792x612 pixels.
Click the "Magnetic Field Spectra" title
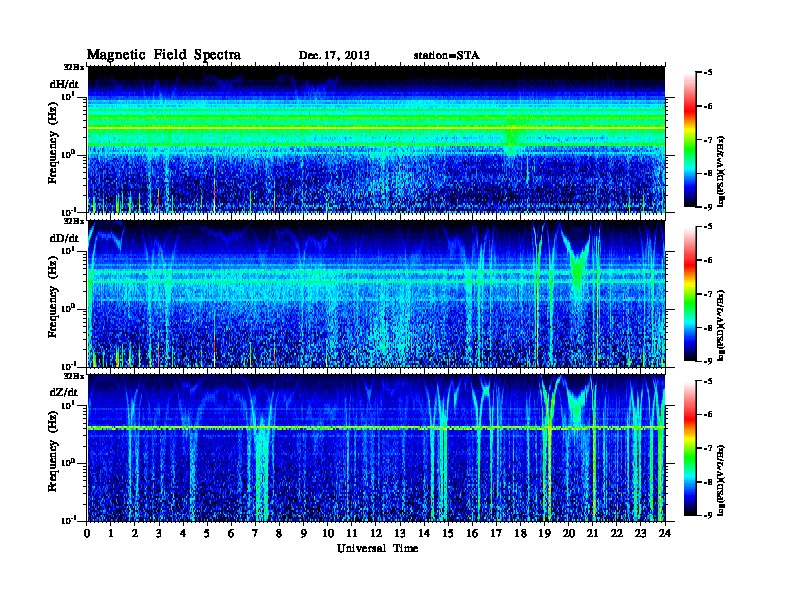click(164, 55)
